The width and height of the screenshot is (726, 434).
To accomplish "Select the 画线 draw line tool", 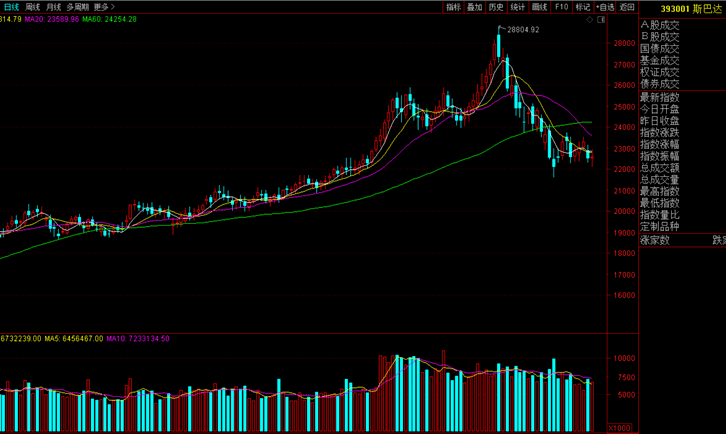I will point(539,7).
